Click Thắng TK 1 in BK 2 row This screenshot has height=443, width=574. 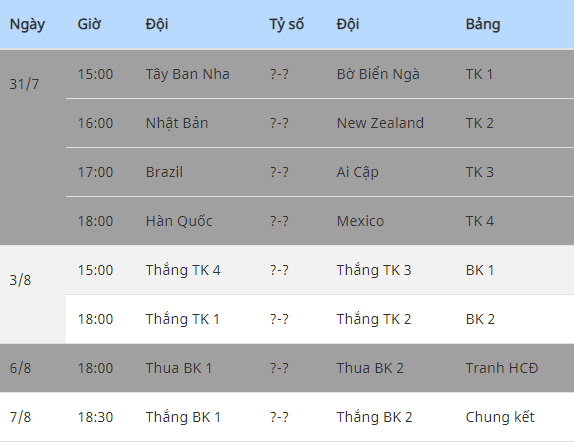(x=183, y=319)
